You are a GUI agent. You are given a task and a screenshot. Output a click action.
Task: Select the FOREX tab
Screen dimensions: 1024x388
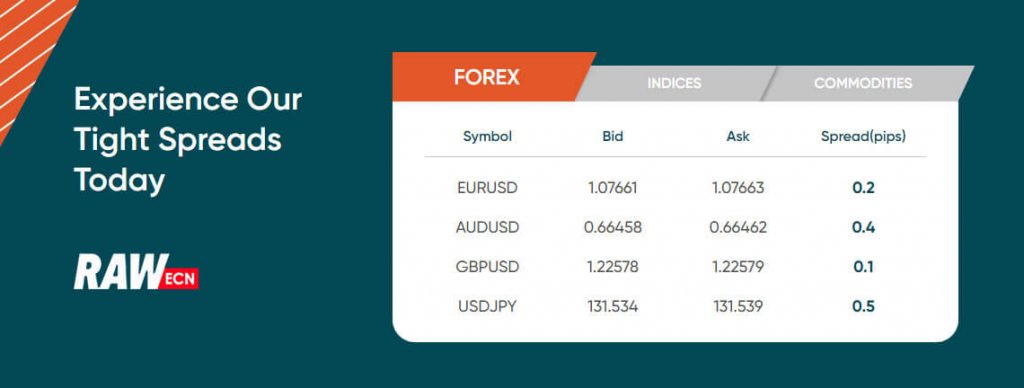(487, 77)
